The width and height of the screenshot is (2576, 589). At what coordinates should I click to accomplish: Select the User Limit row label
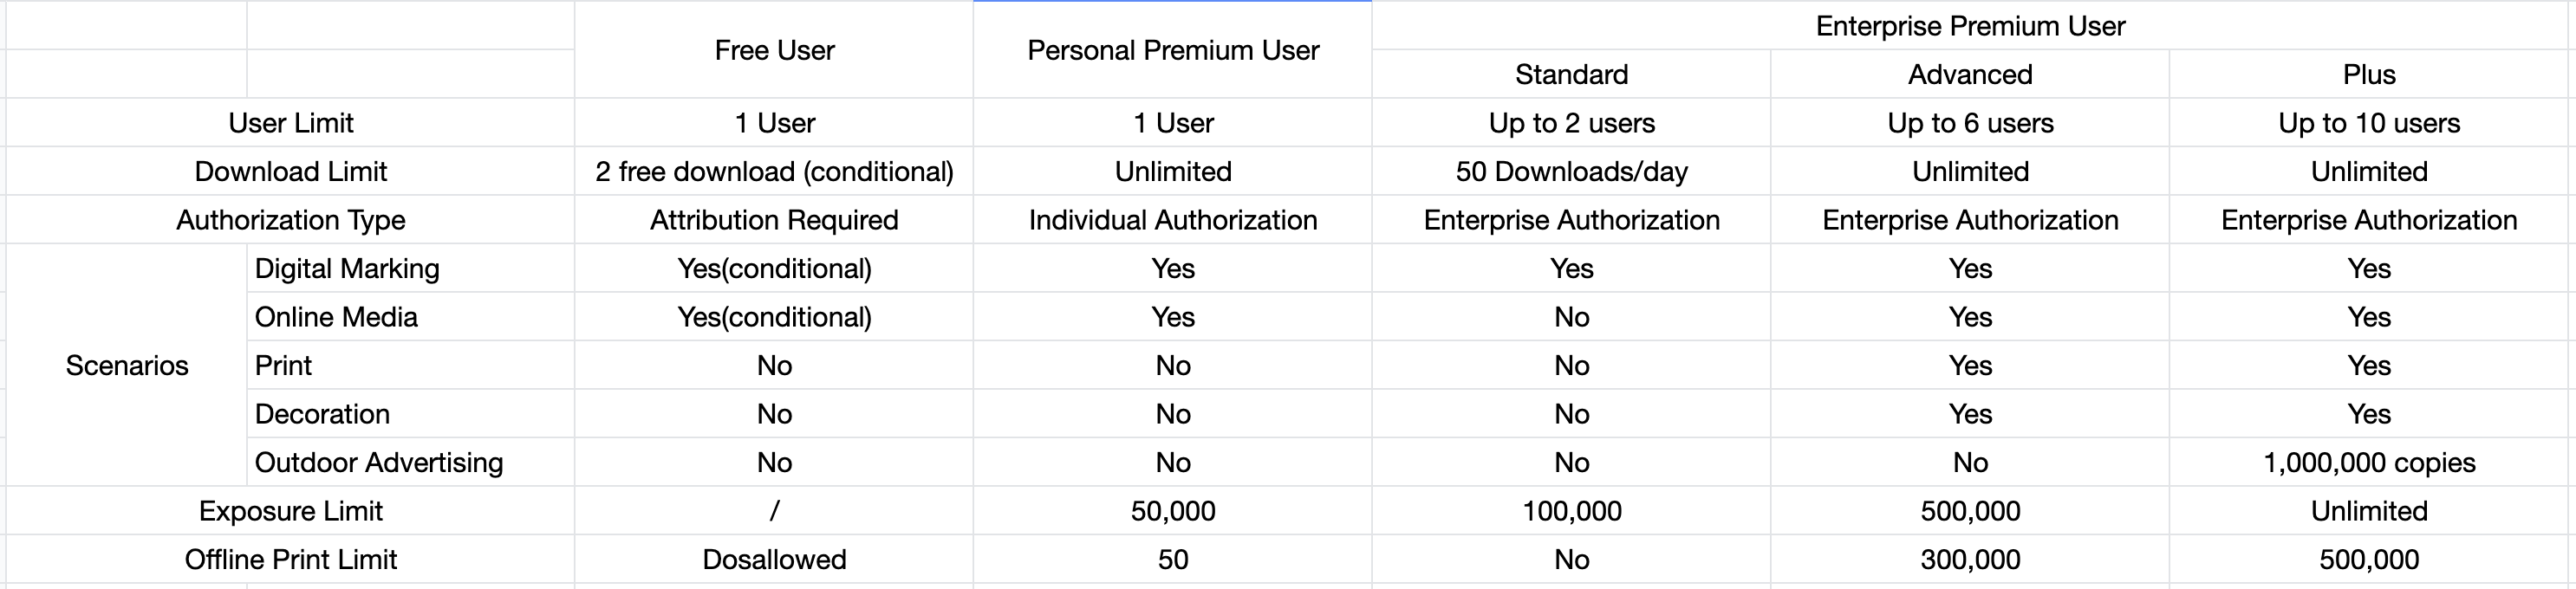(x=290, y=123)
